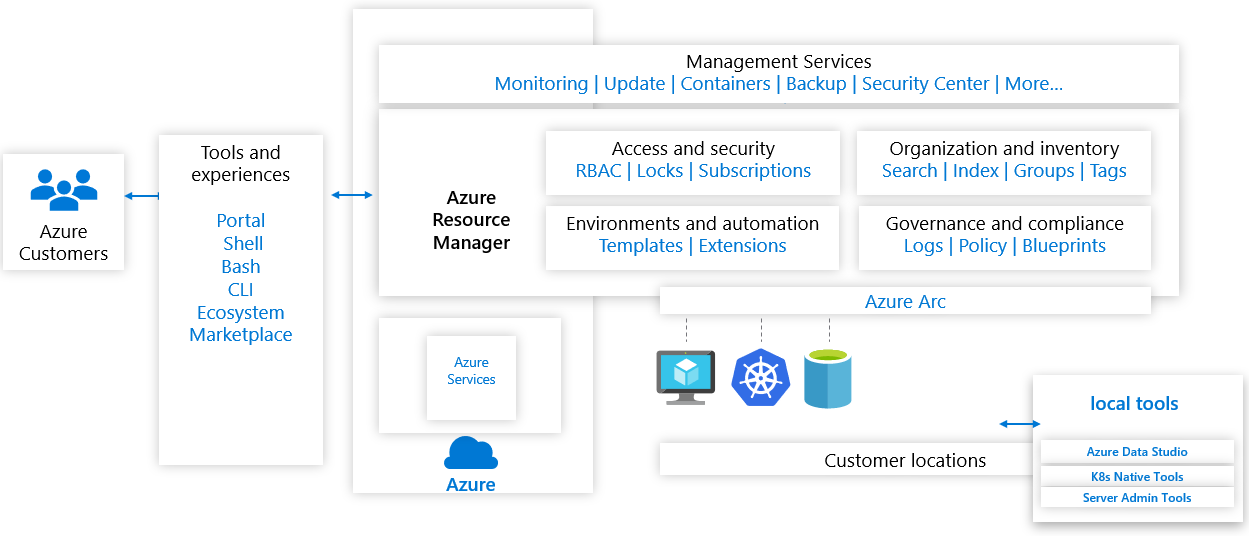
Task: Select Containers in Management Services
Action: [x=725, y=84]
